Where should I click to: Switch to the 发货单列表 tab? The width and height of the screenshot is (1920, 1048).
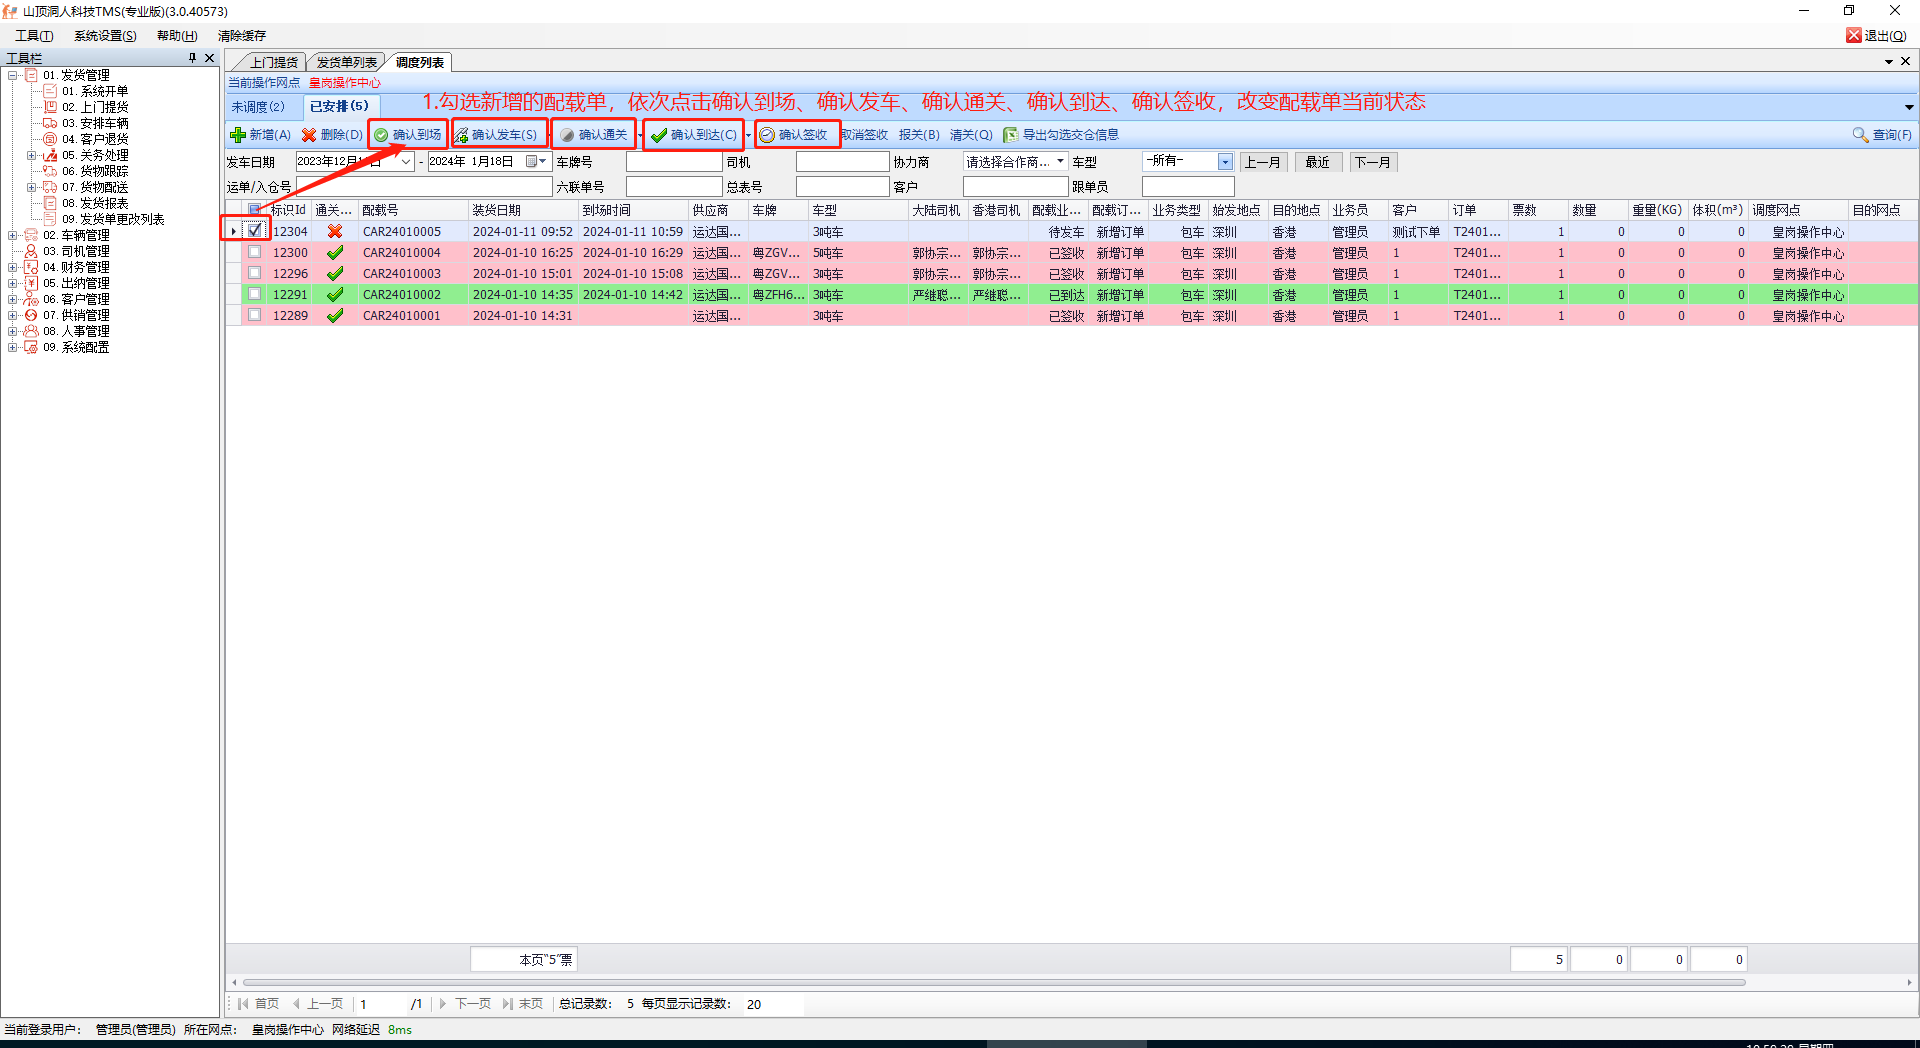pos(346,62)
